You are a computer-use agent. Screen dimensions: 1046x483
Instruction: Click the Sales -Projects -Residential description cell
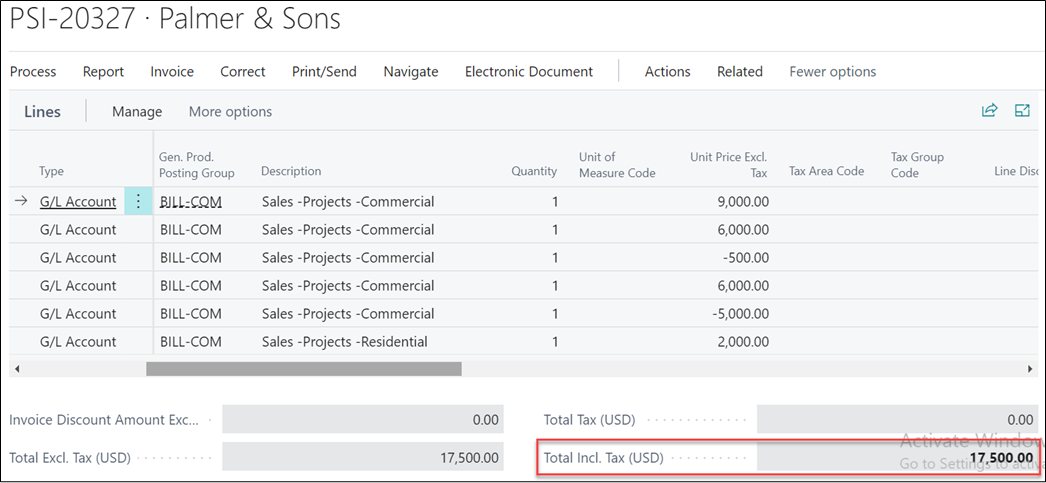pos(345,341)
